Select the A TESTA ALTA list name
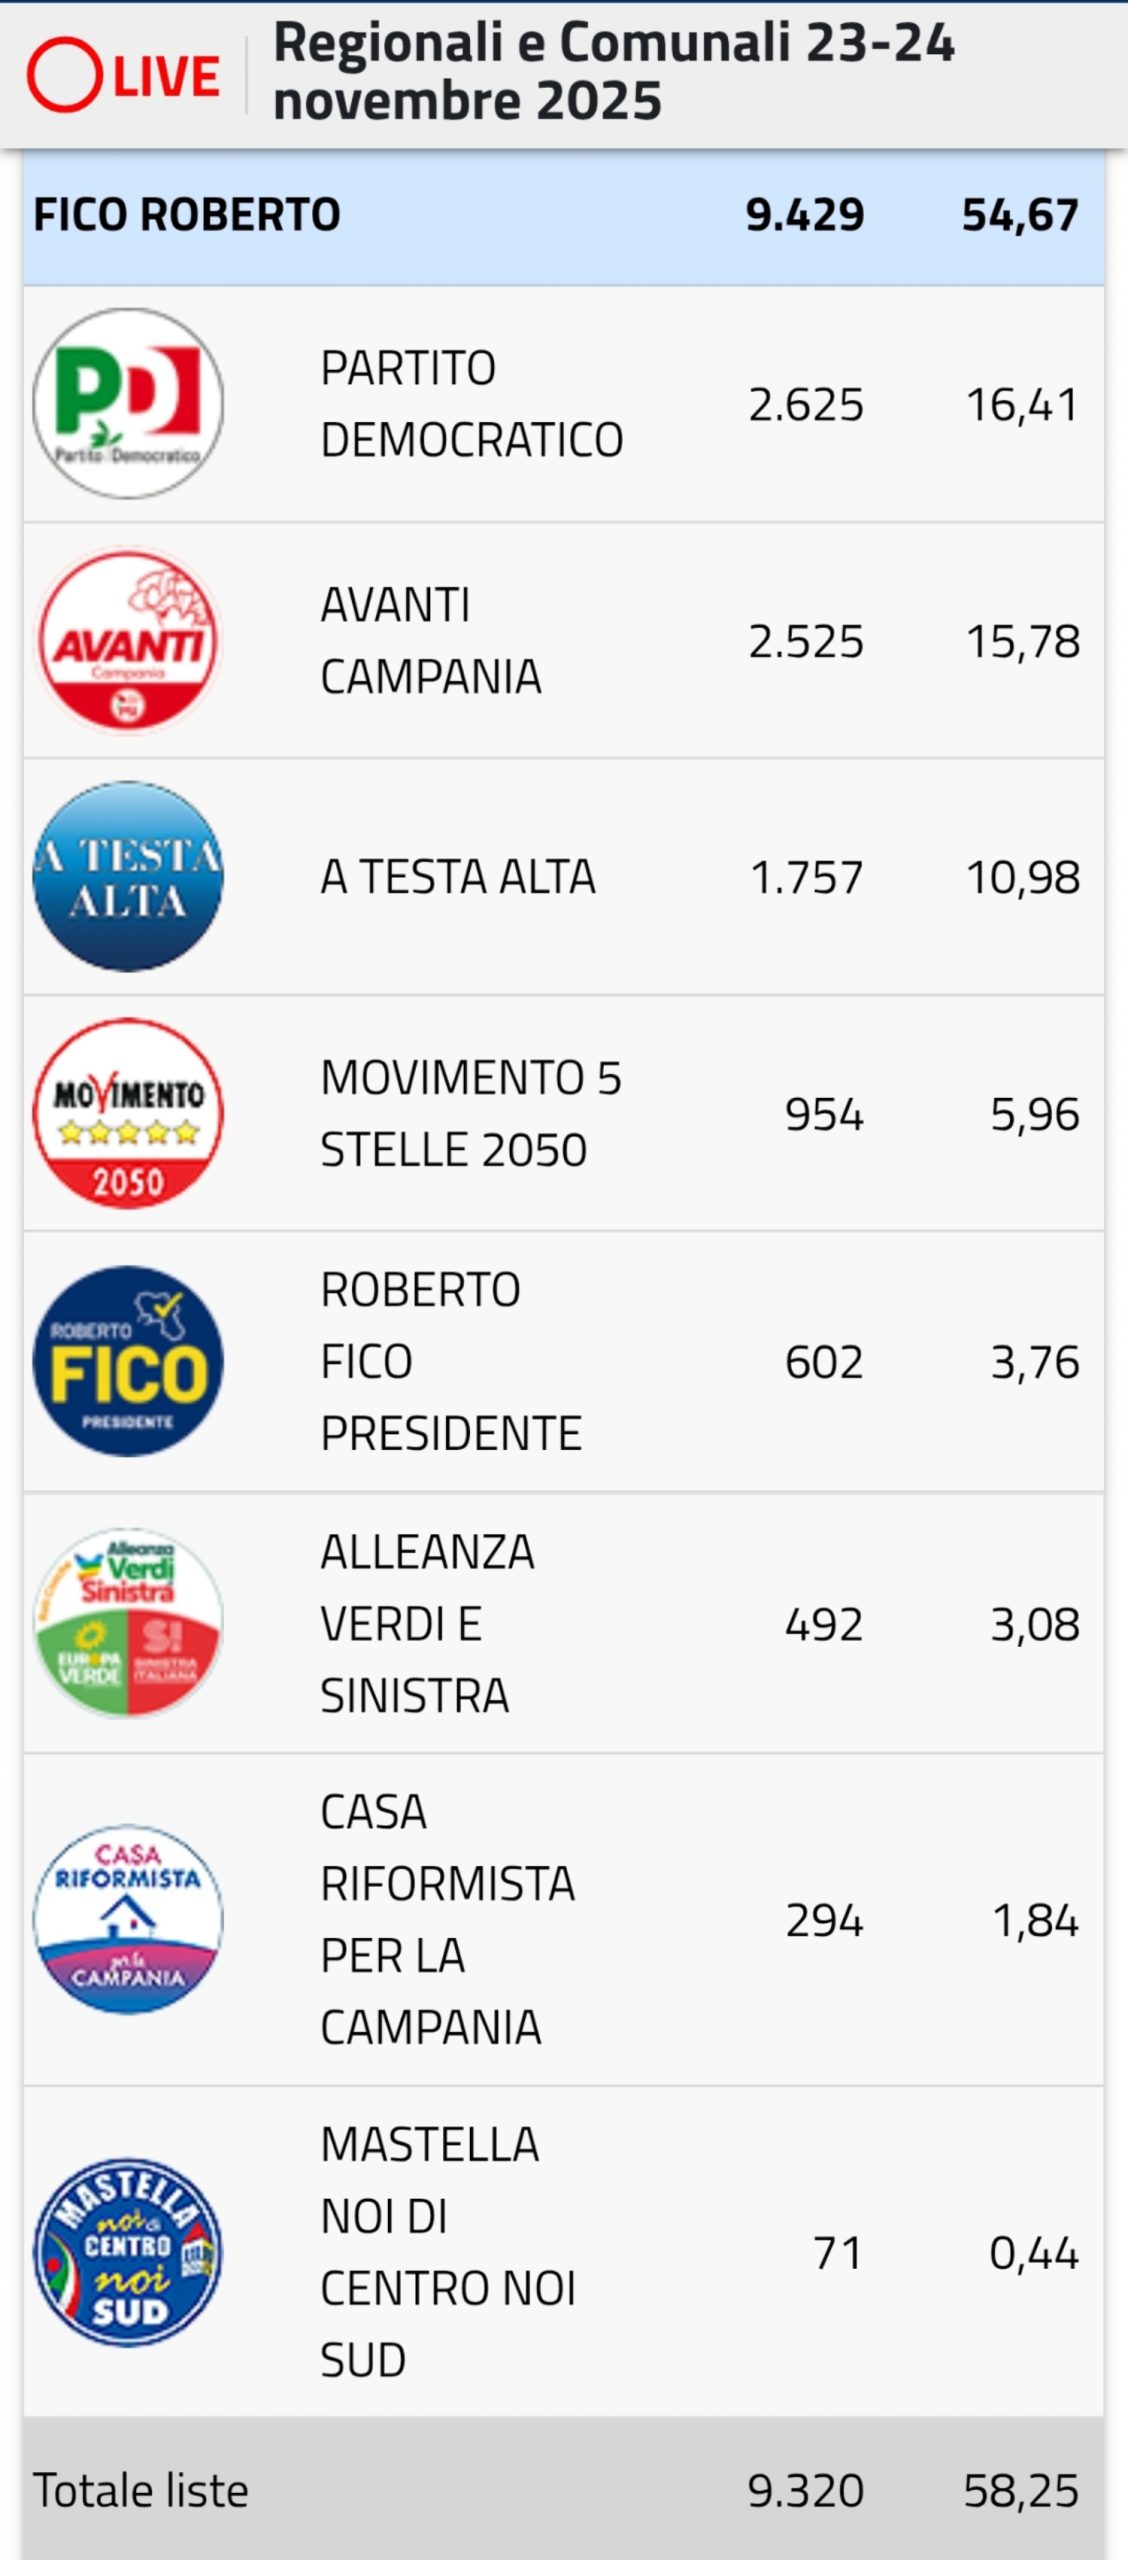The image size is (1128, 2560). tap(458, 877)
